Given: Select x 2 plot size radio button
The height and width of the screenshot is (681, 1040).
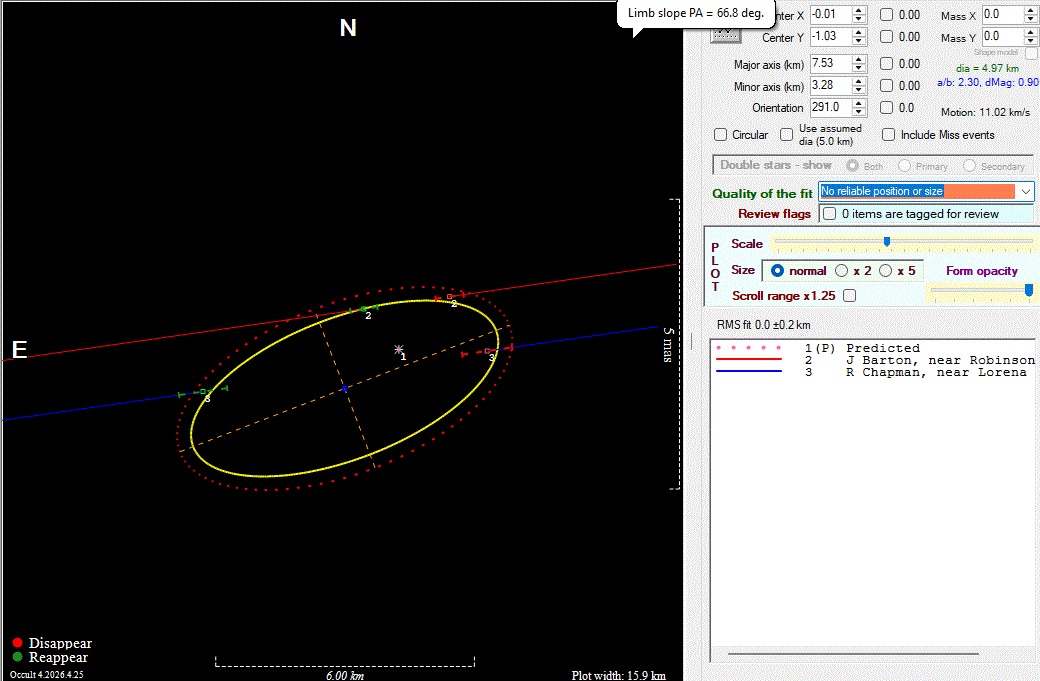Looking at the screenshot, I should 842,271.
